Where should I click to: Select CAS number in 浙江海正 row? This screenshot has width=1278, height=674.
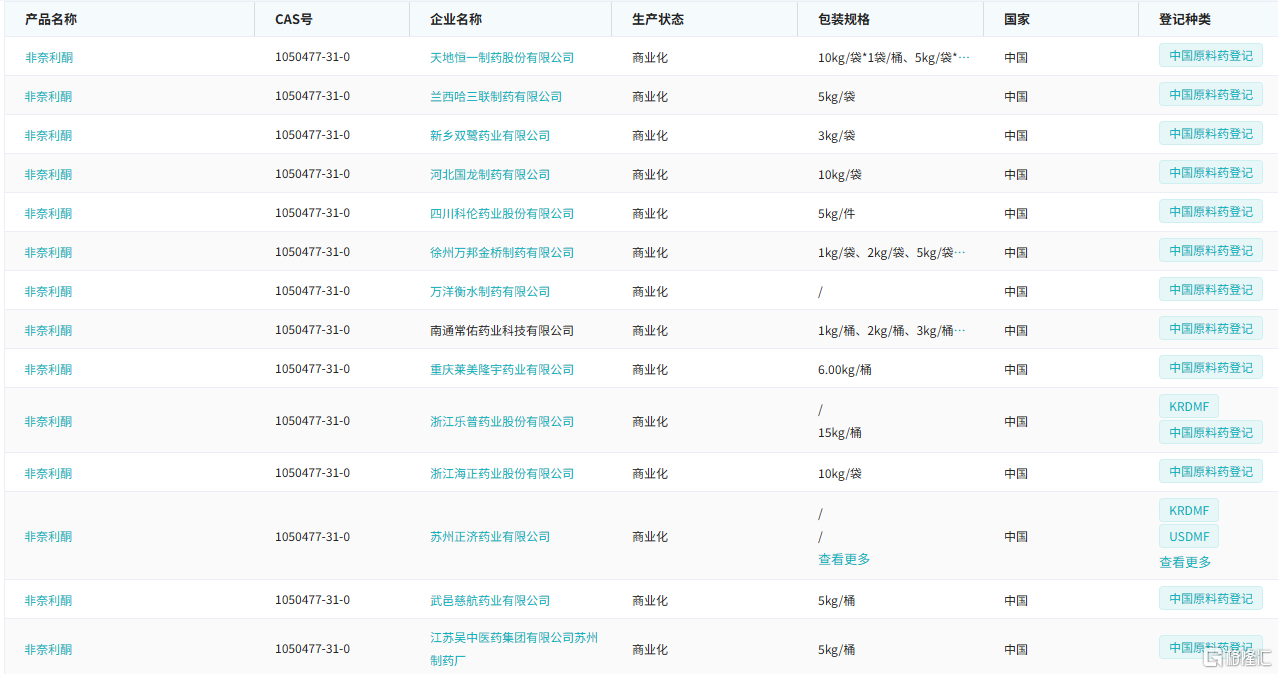click(312, 473)
